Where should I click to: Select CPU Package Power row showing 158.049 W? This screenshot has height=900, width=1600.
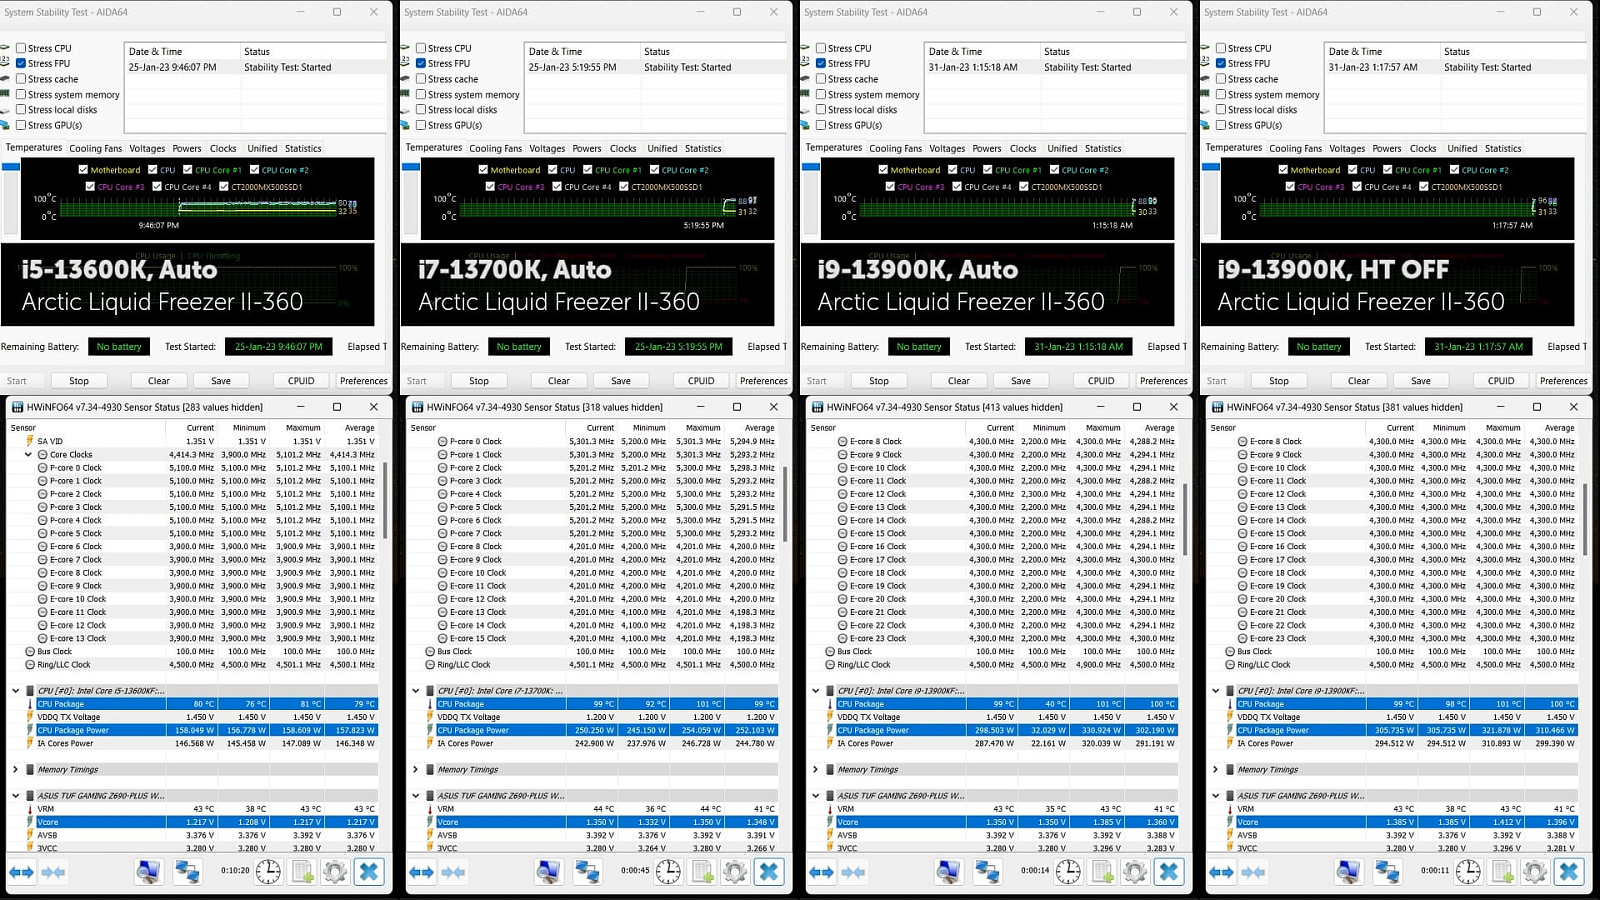tap(206, 730)
